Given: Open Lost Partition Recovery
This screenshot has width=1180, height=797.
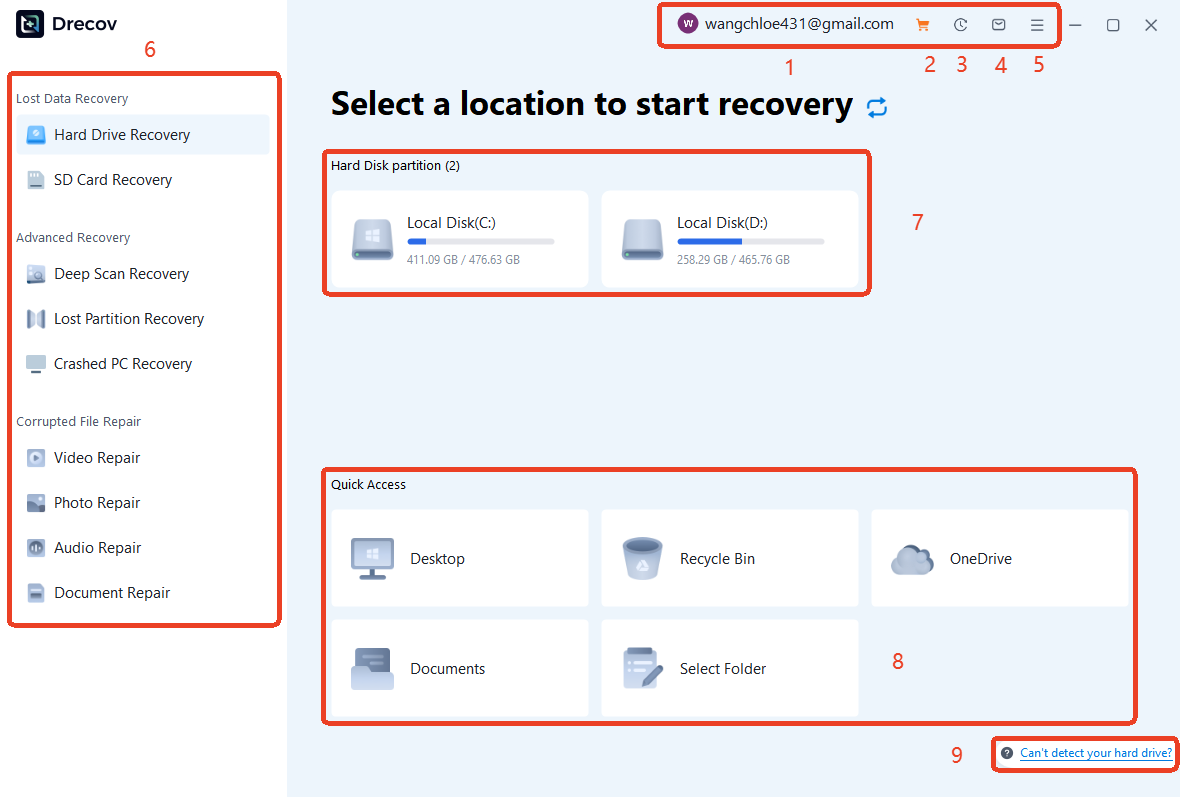Looking at the screenshot, I should coord(129,319).
